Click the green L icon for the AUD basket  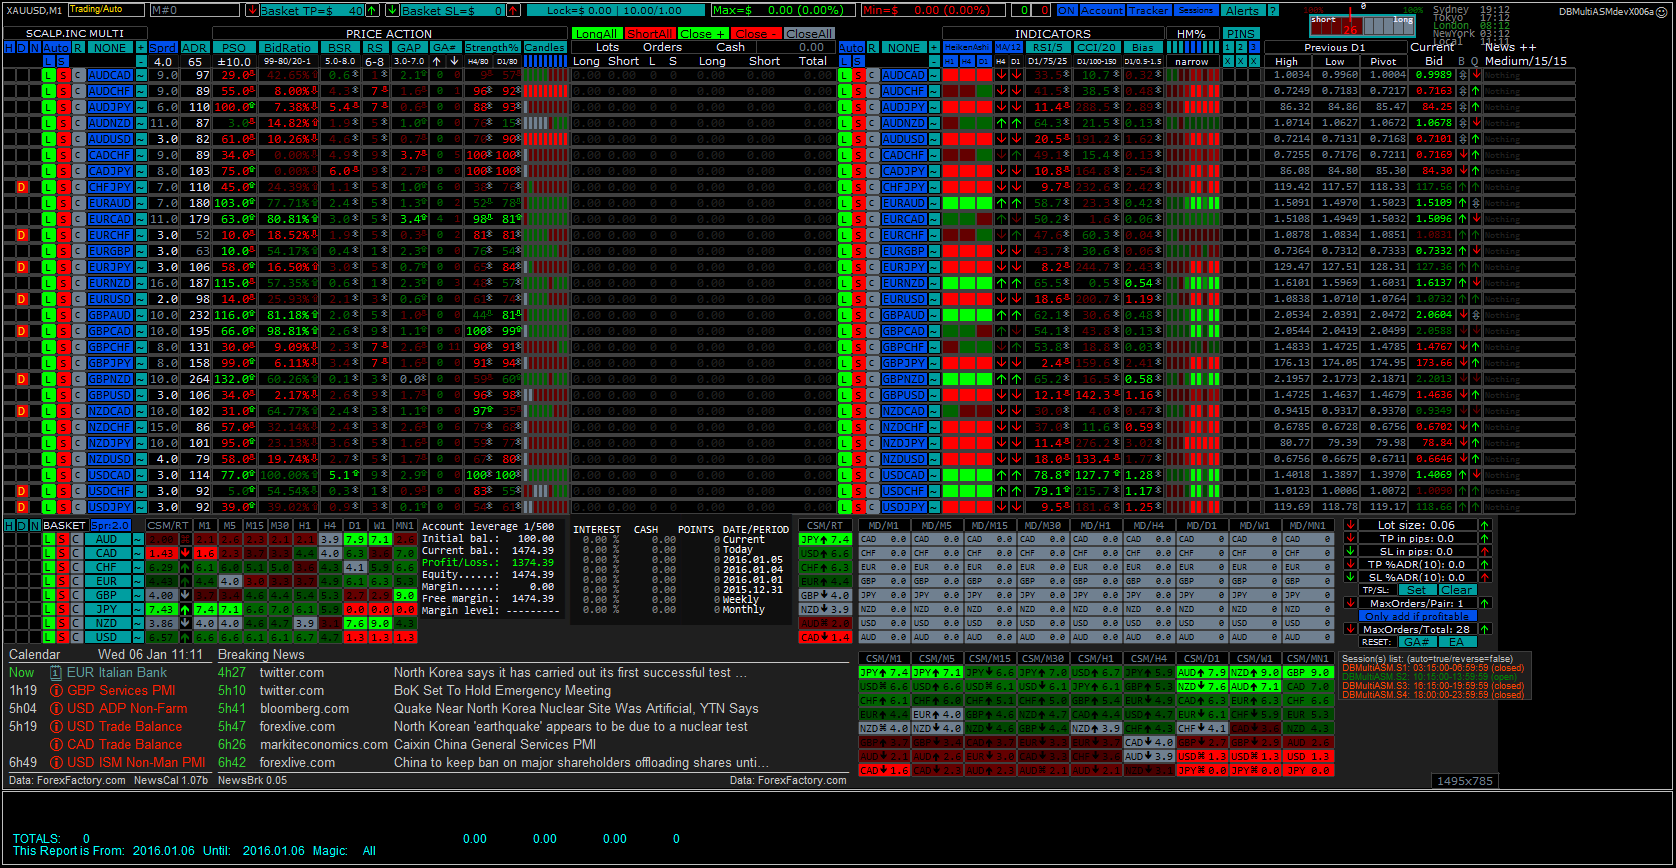[48, 539]
